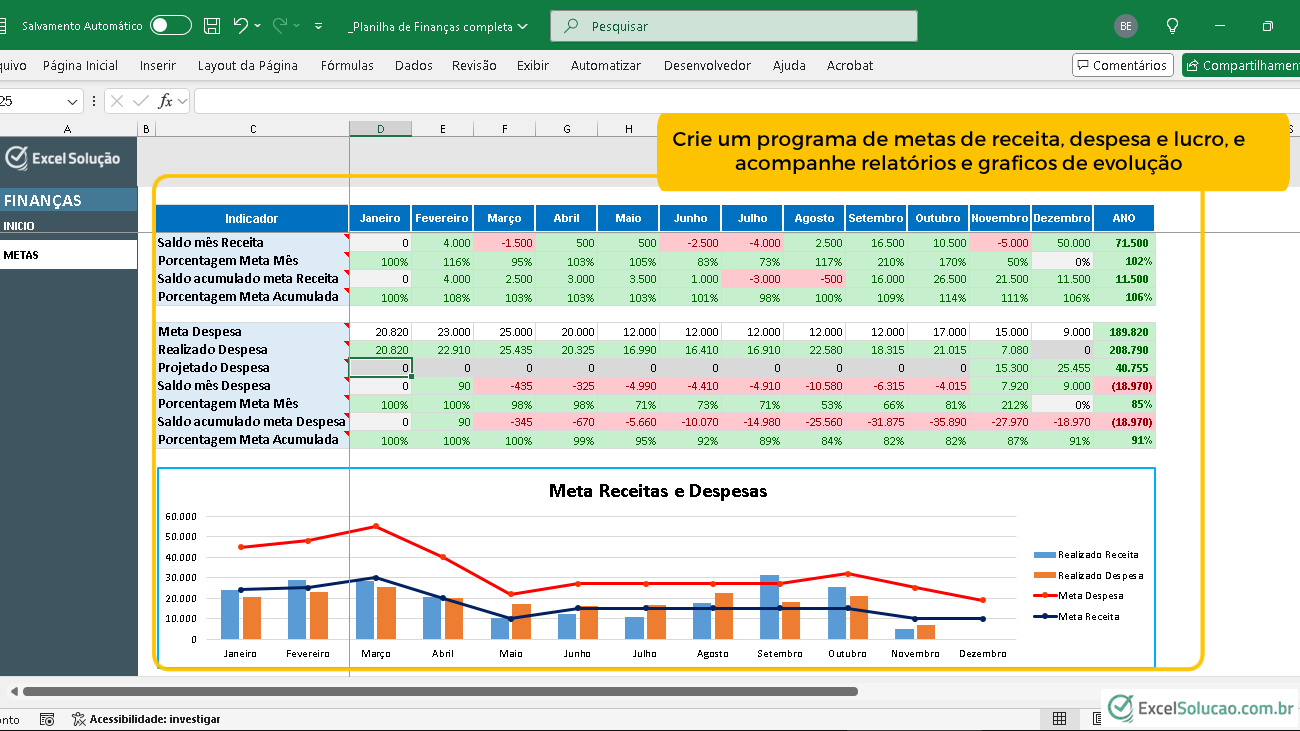Click the Pesquisar search box
Viewport: 1300px width, 731px height.
pyautogui.click(x=734, y=26)
